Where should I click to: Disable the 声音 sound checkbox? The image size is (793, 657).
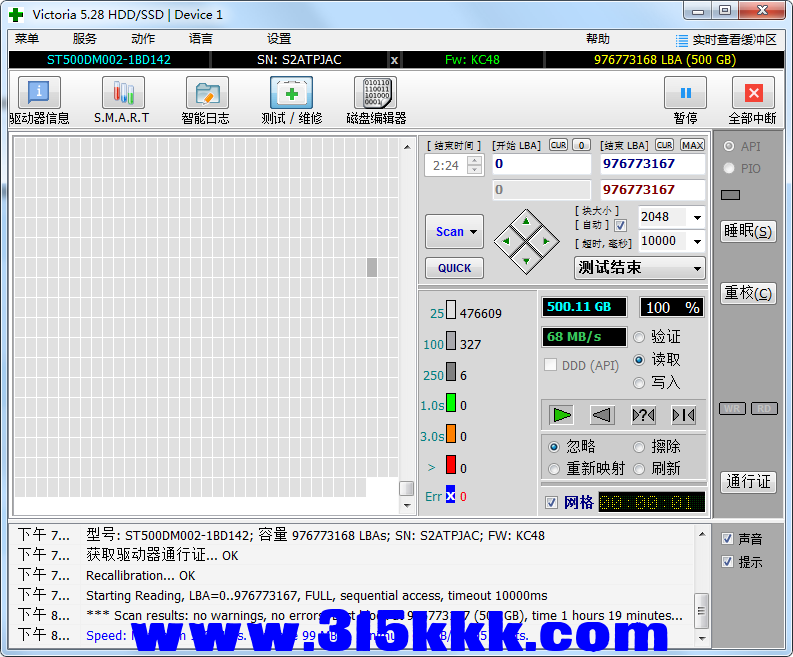727,538
